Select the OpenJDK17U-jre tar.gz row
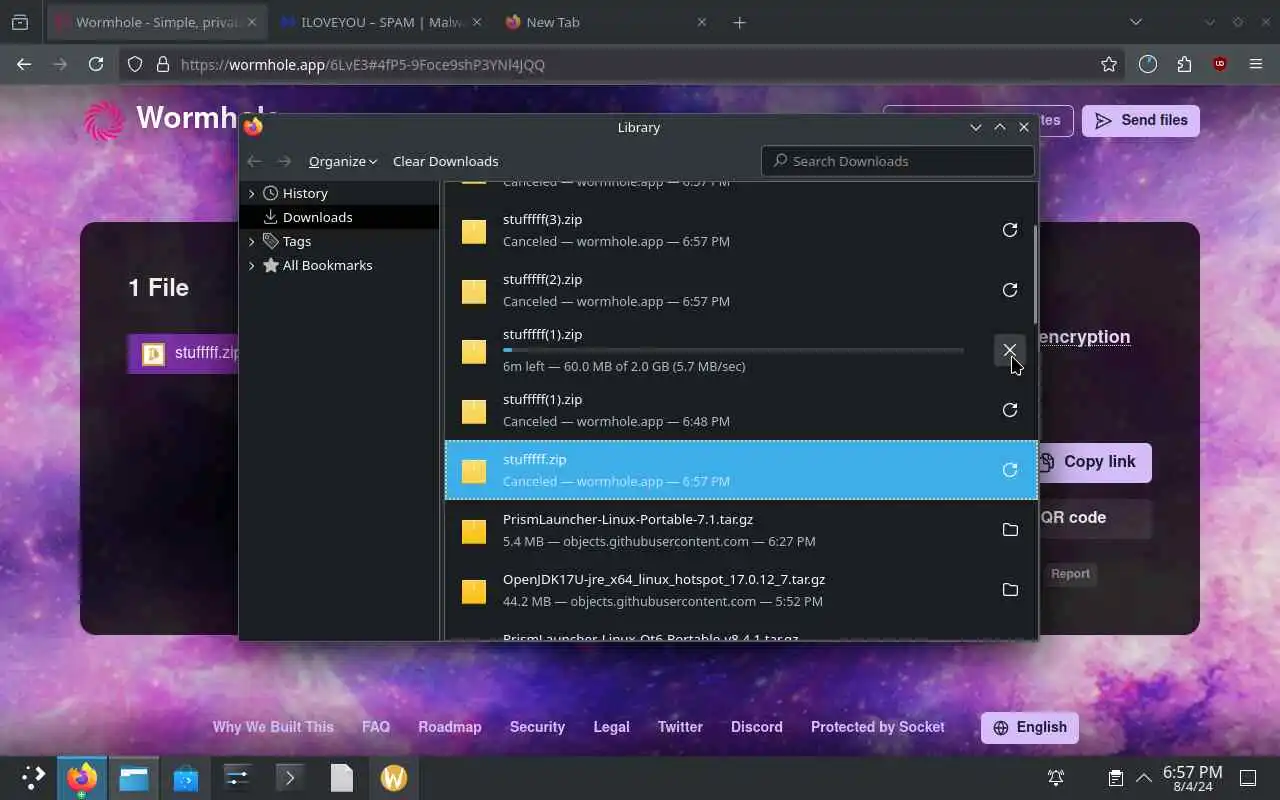The width and height of the screenshot is (1280, 800). [x=741, y=590]
